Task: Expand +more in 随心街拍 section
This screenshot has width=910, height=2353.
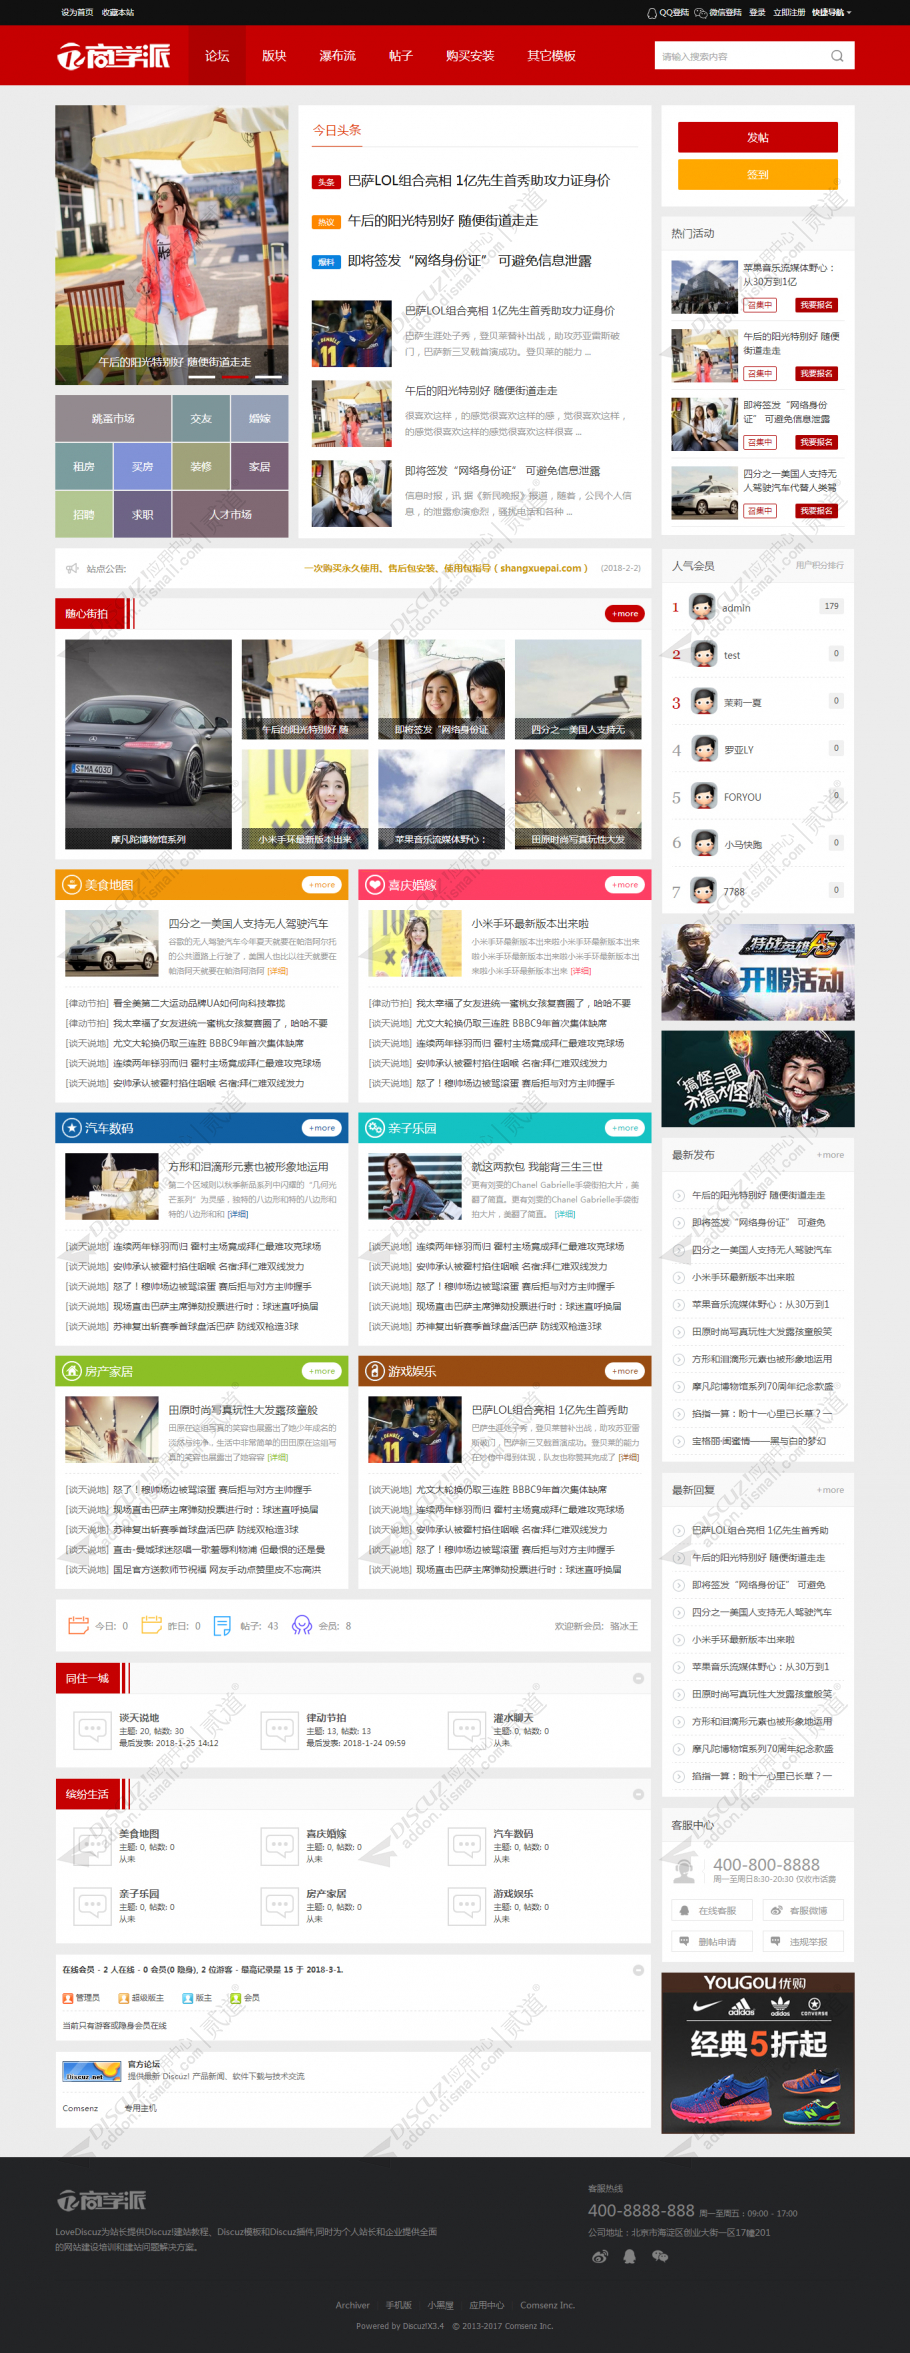Action: click(625, 614)
